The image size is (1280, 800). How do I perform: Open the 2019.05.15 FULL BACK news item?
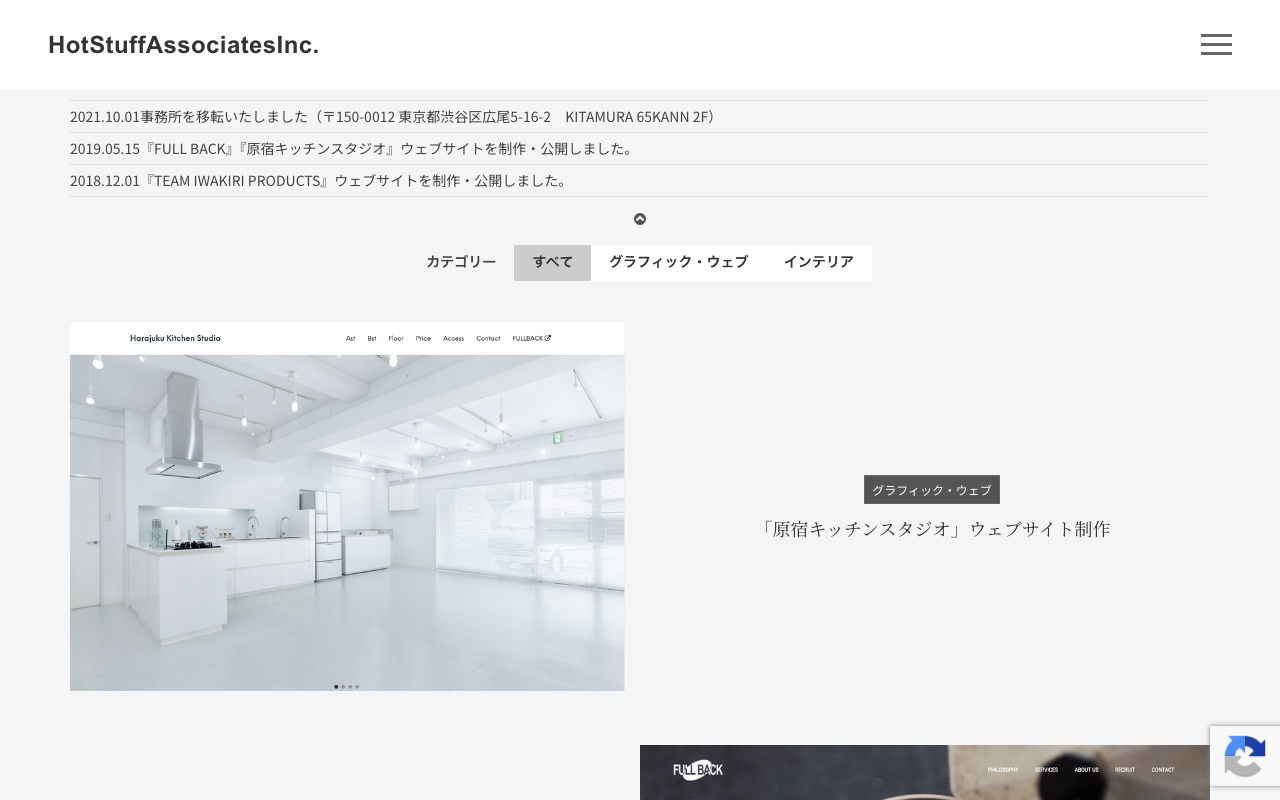tap(353, 149)
